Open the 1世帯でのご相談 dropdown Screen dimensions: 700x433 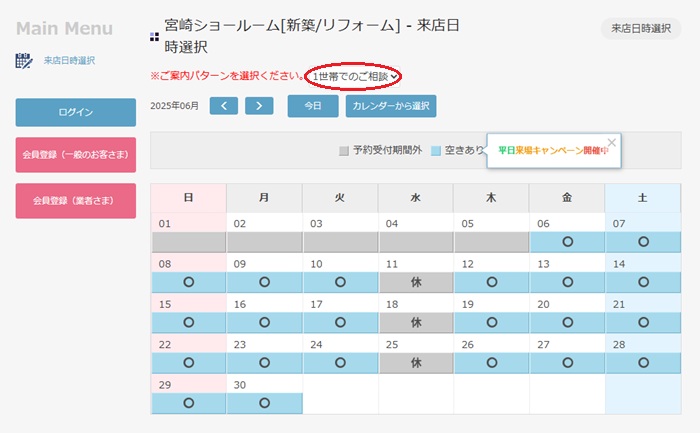point(355,77)
